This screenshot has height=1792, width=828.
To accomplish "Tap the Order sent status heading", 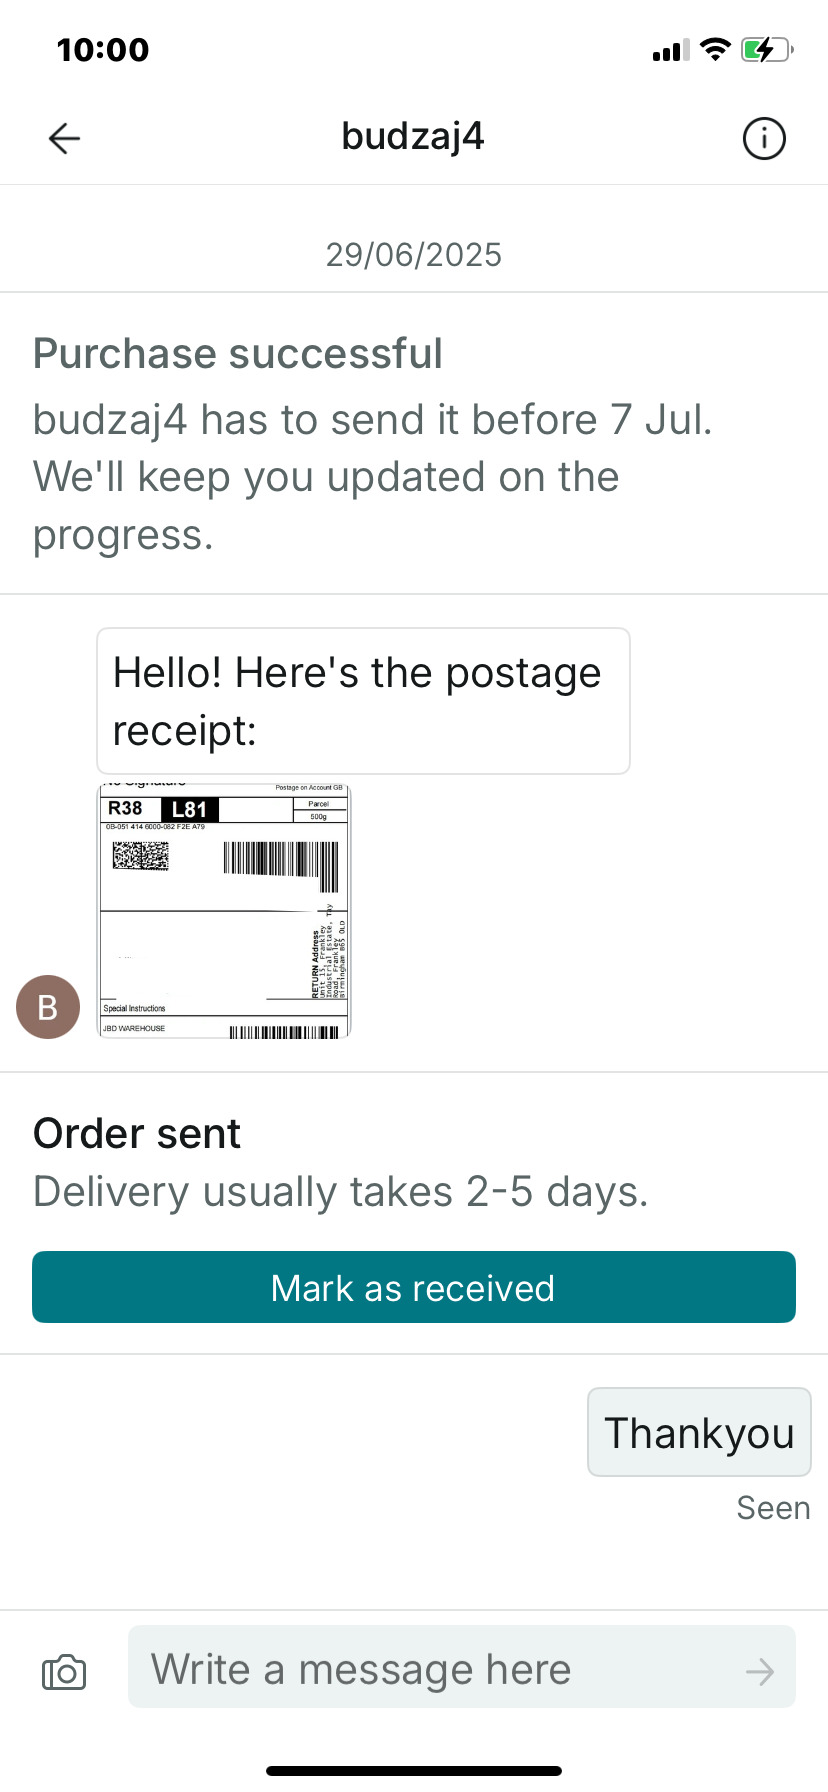I will [x=137, y=1134].
